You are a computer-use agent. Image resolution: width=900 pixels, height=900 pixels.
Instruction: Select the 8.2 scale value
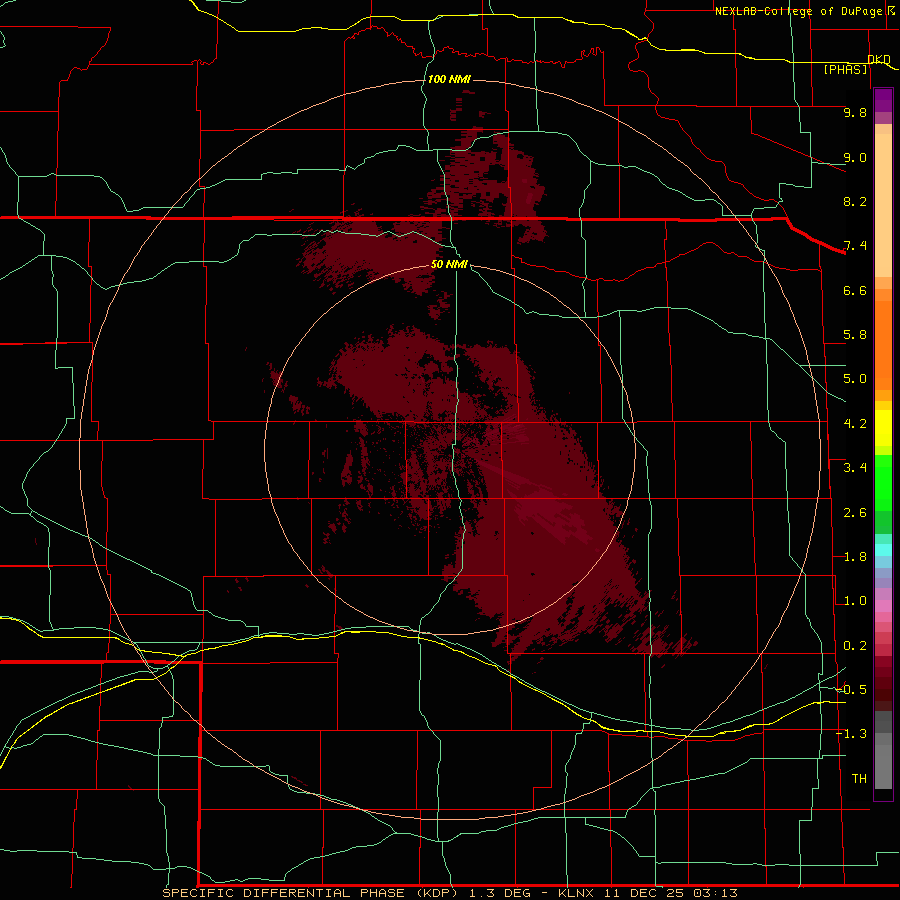855,201
